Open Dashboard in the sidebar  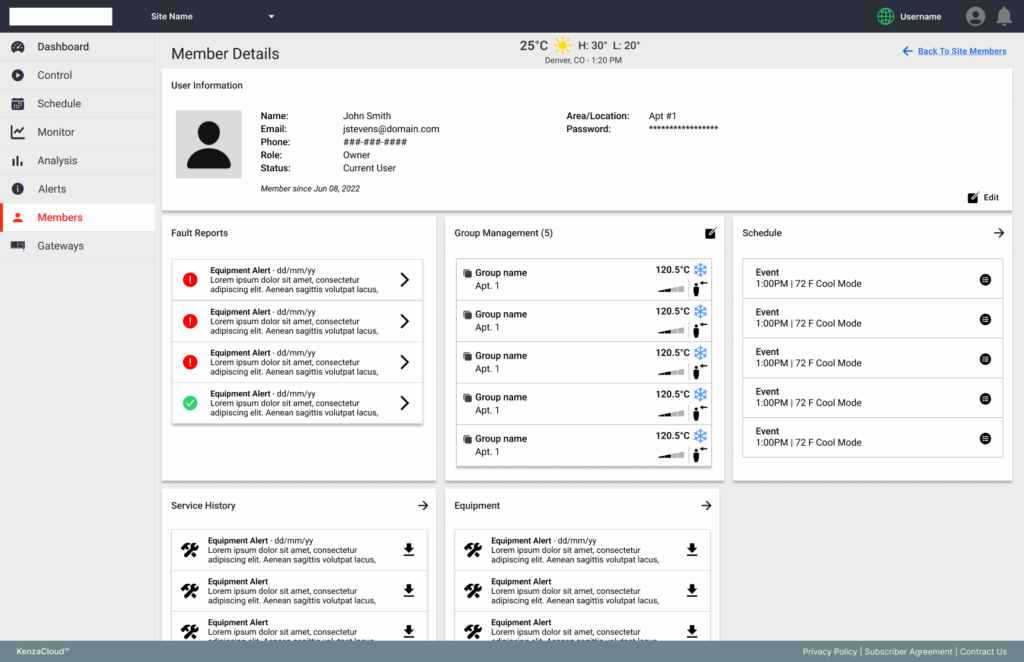(x=63, y=47)
